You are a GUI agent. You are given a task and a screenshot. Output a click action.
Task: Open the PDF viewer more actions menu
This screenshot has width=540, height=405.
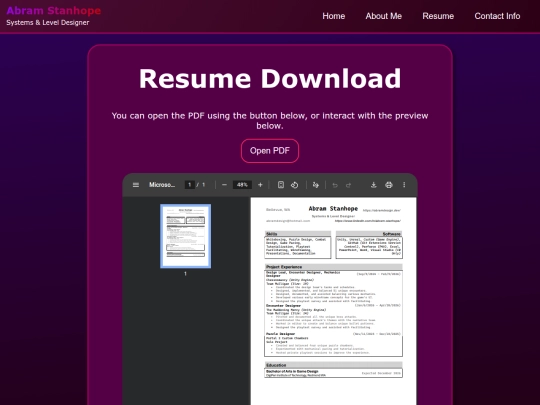(404, 185)
